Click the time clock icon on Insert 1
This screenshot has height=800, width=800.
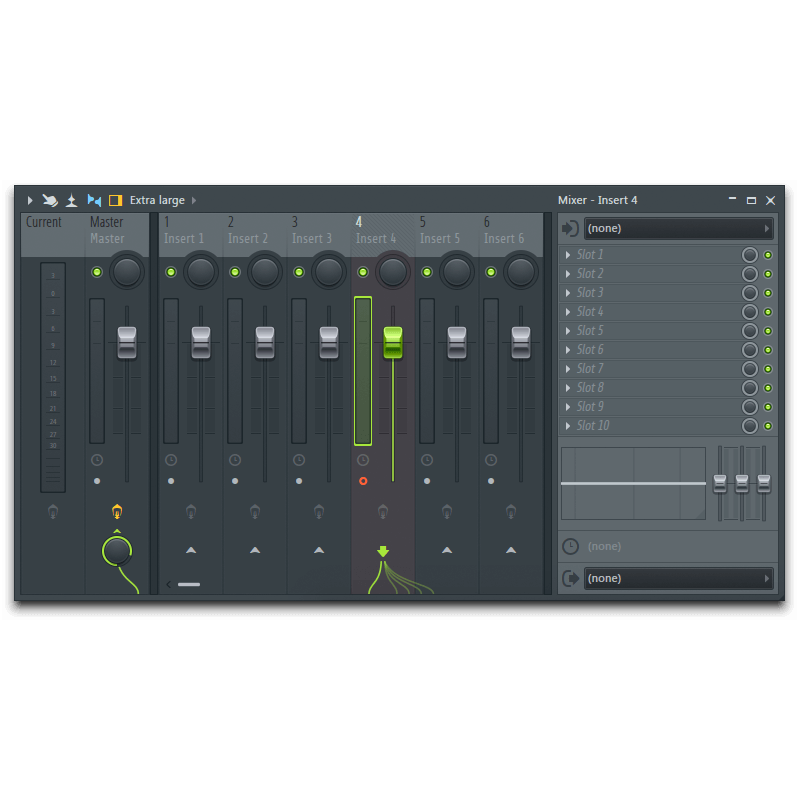point(171,460)
